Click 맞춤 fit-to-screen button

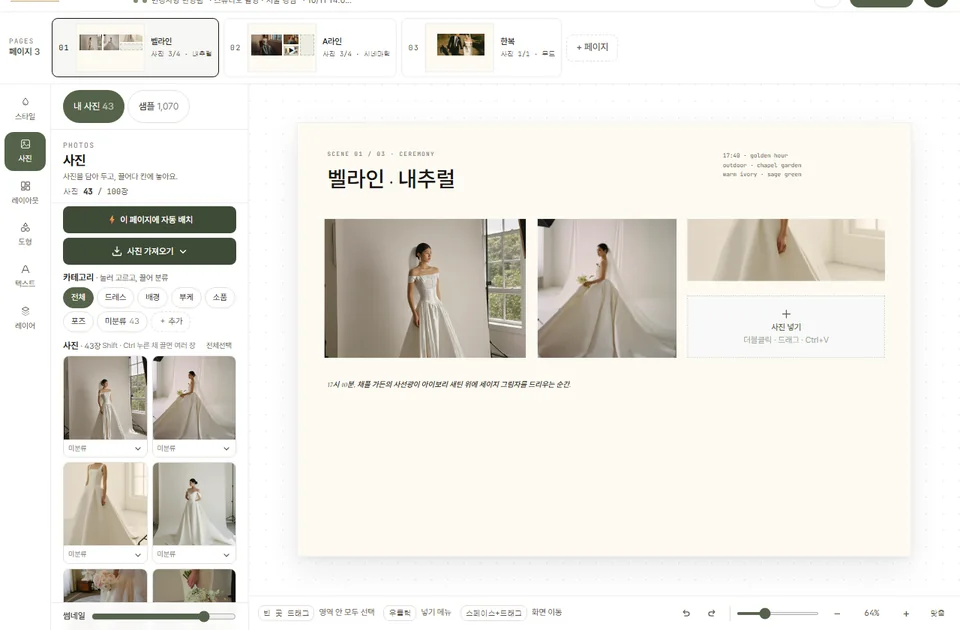pos(937,613)
